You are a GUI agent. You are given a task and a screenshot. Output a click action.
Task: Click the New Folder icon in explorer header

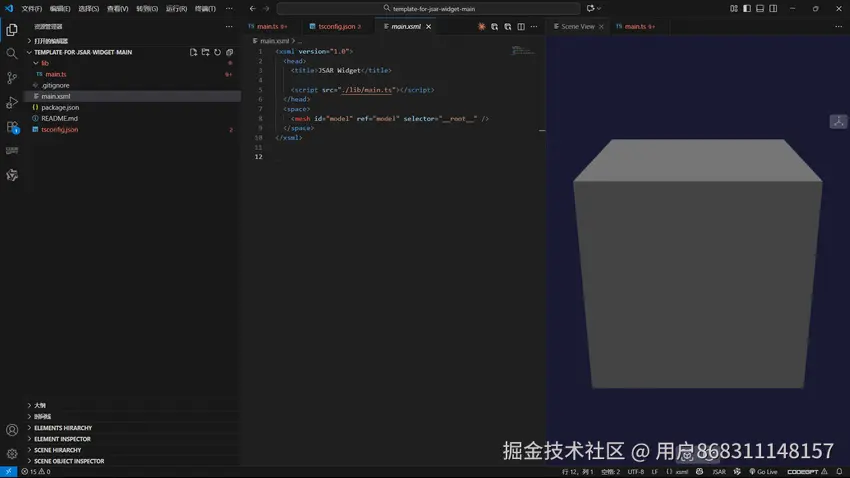[x=205, y=52]
